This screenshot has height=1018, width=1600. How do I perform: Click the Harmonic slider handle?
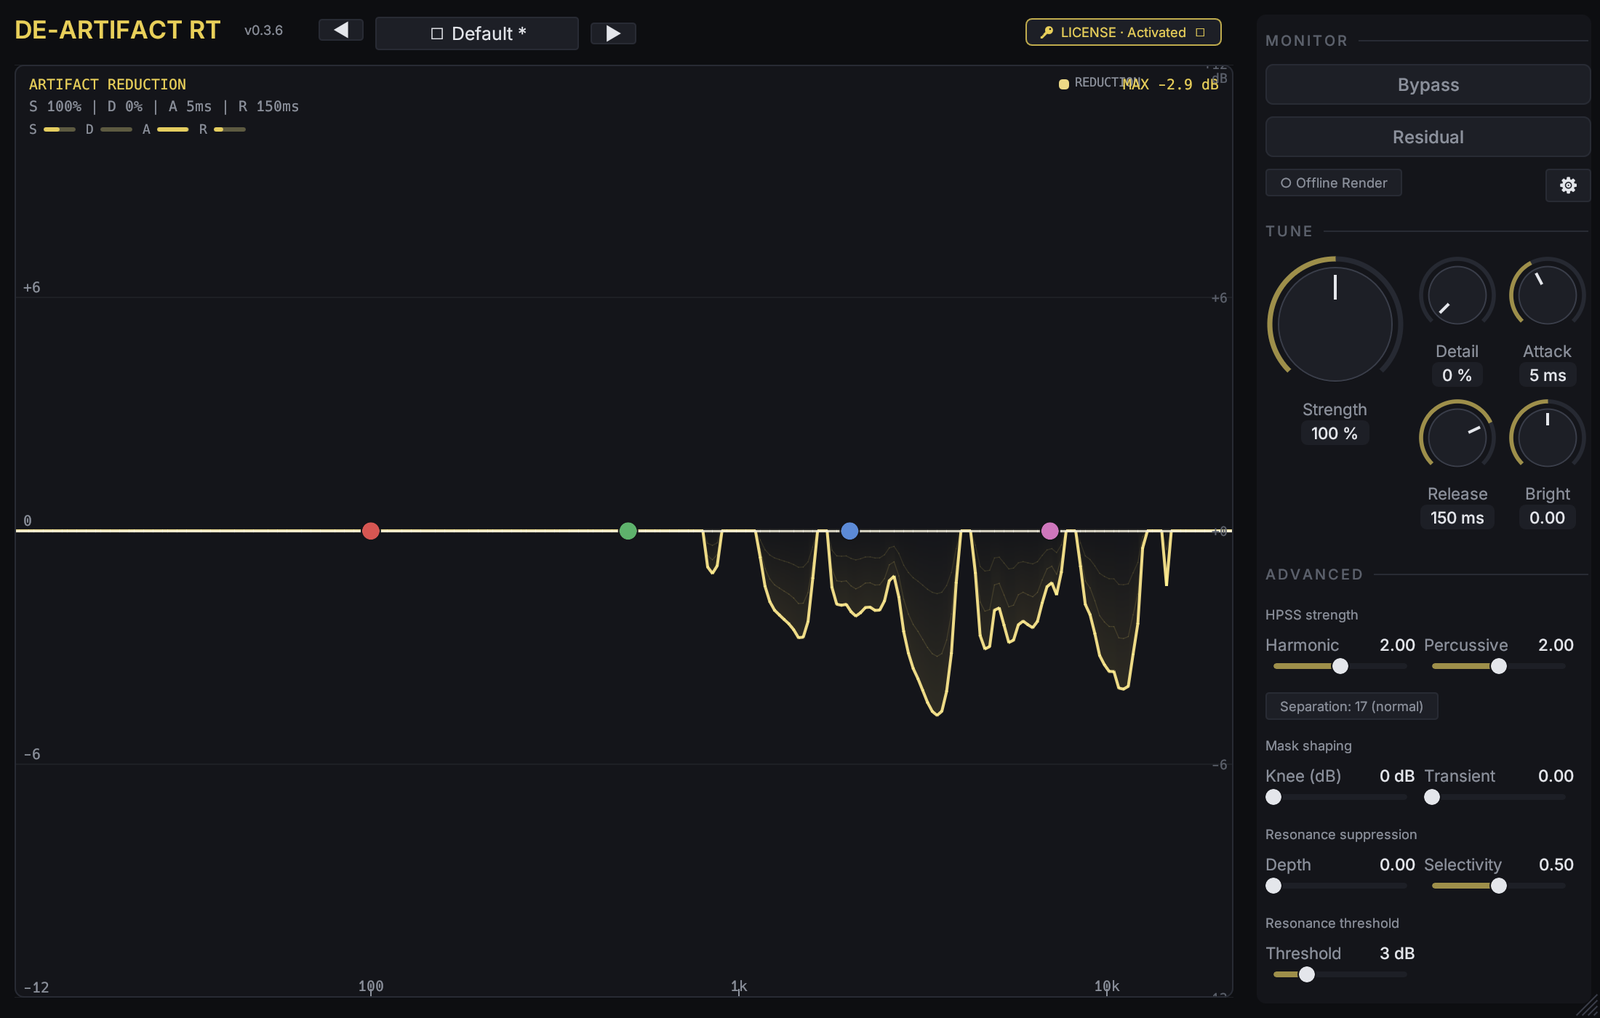click(1340, 666)
